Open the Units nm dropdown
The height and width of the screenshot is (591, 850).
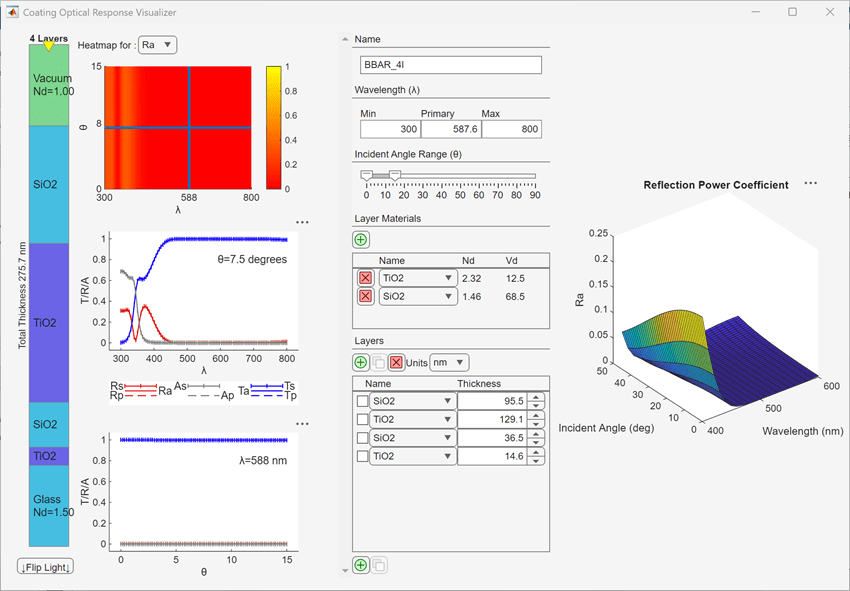[448, 362]
